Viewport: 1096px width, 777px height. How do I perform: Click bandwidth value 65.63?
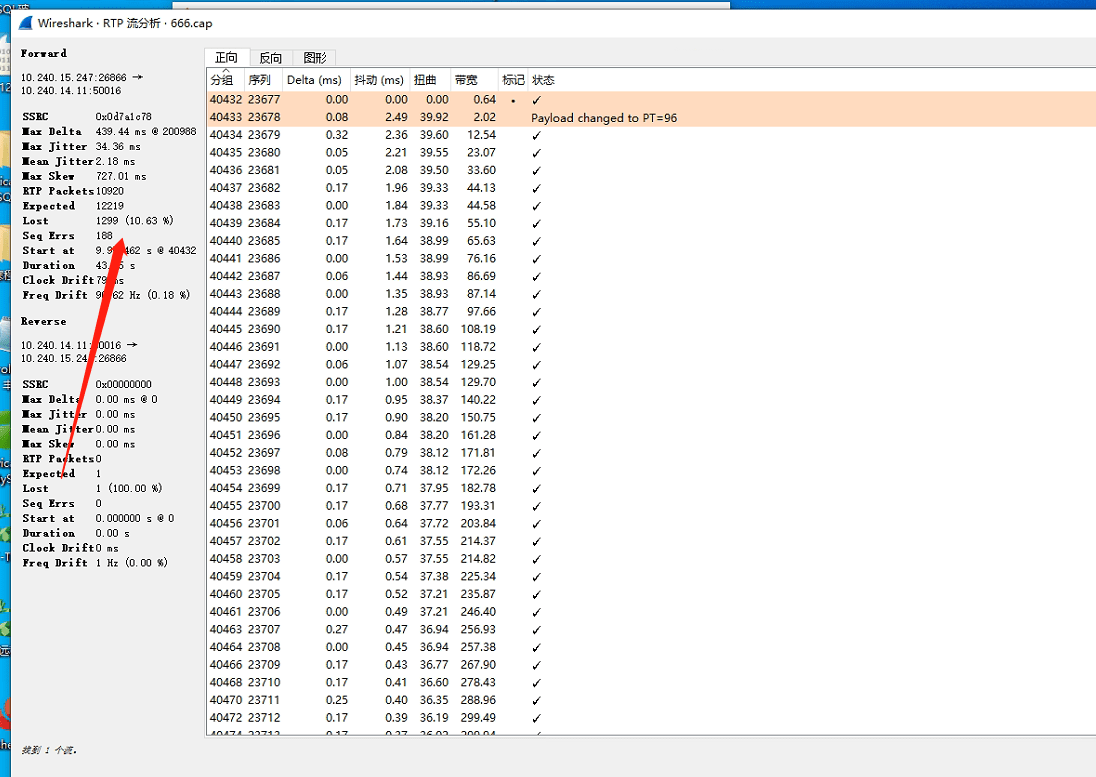(481, 240)
